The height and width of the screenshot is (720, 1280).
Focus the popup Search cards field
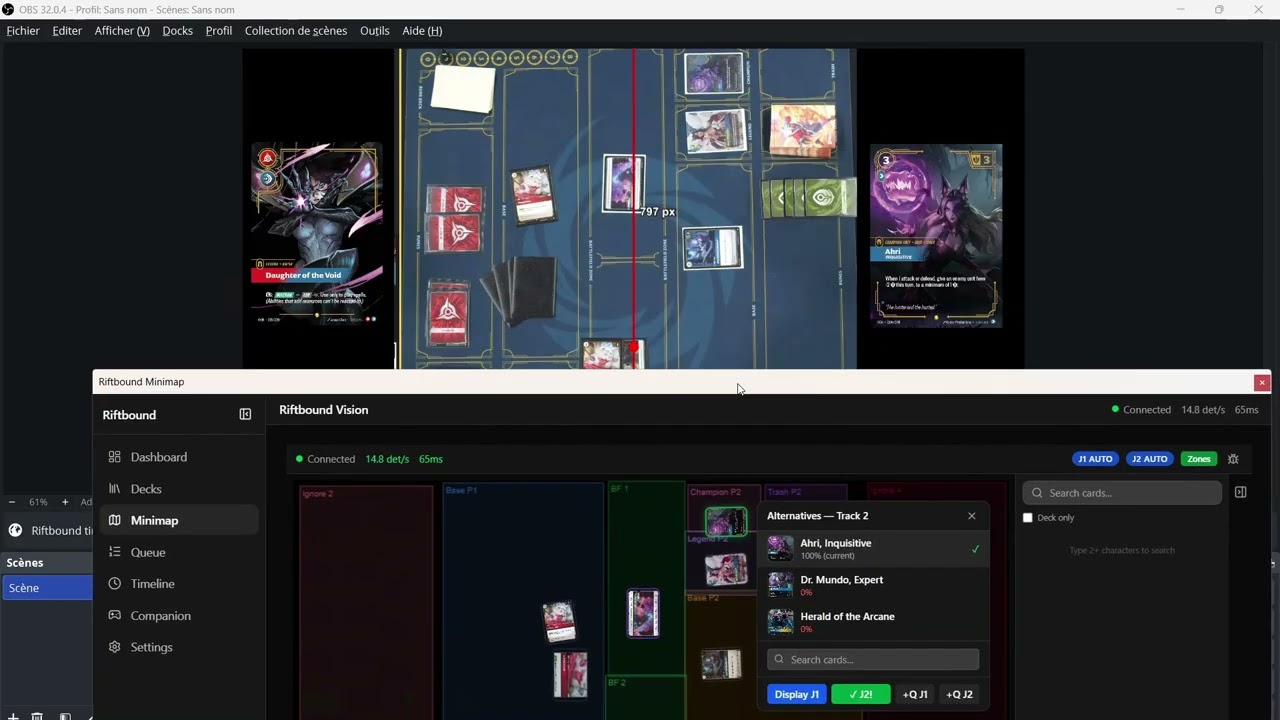pos(873,659)
